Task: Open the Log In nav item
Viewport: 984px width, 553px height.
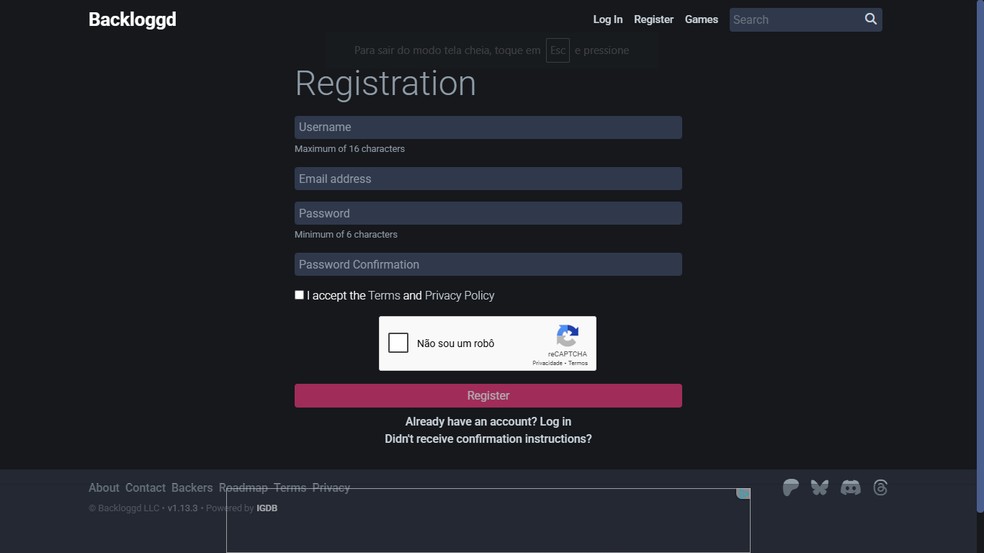Action: 607,20
